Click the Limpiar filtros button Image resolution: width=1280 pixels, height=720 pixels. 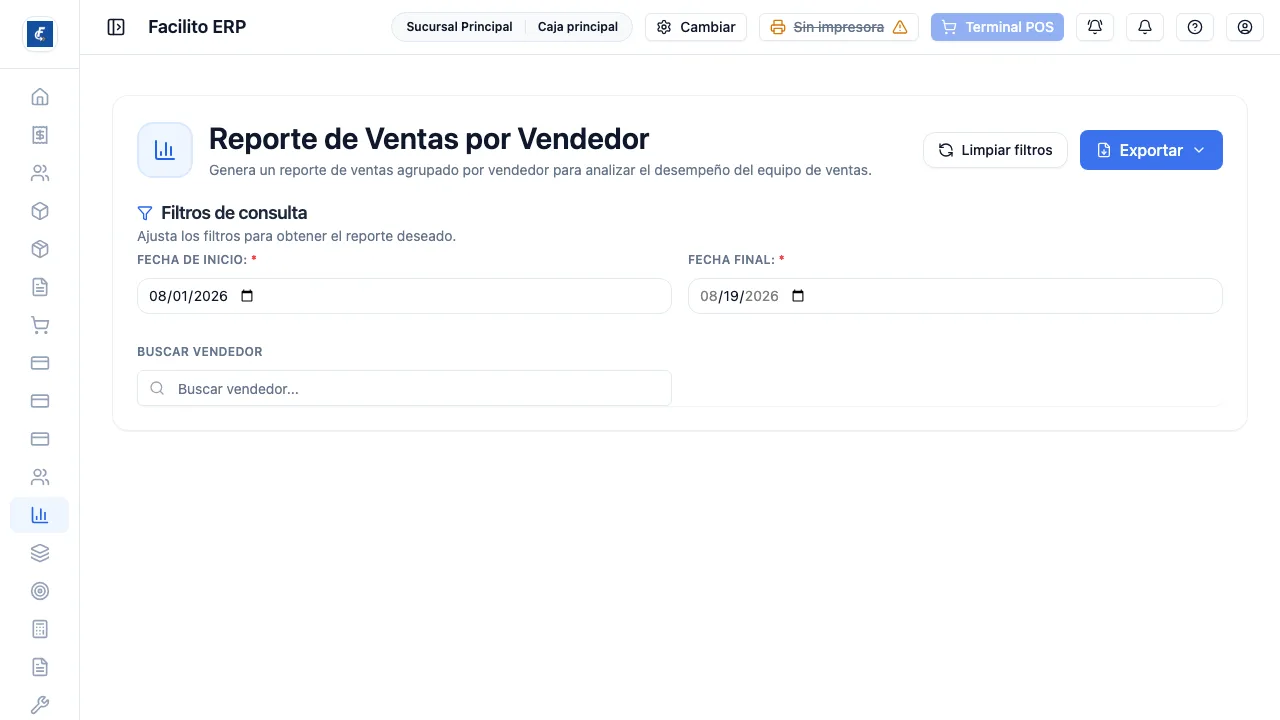pos(995,150)
